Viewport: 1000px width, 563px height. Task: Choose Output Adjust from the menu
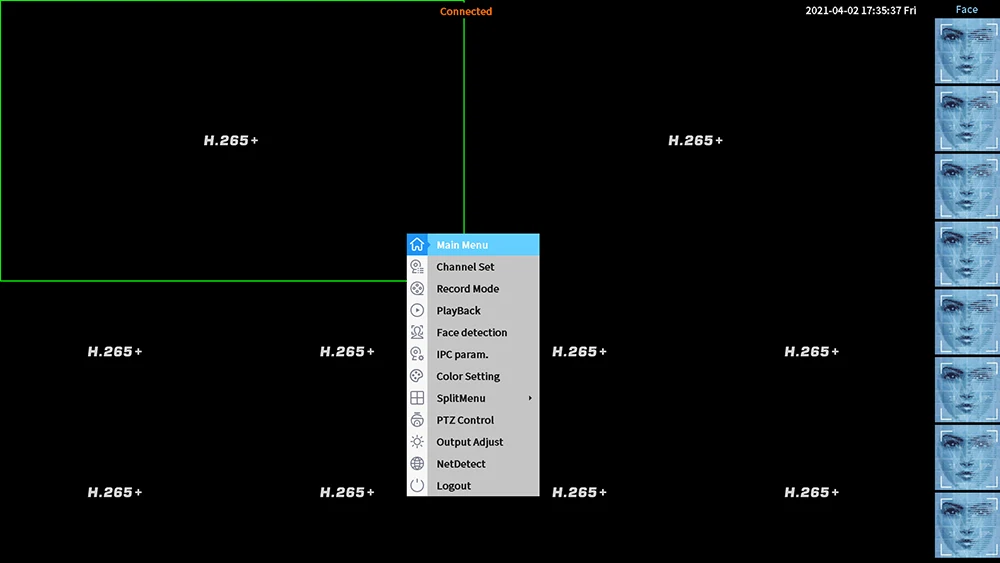click(x=473, y=442)
